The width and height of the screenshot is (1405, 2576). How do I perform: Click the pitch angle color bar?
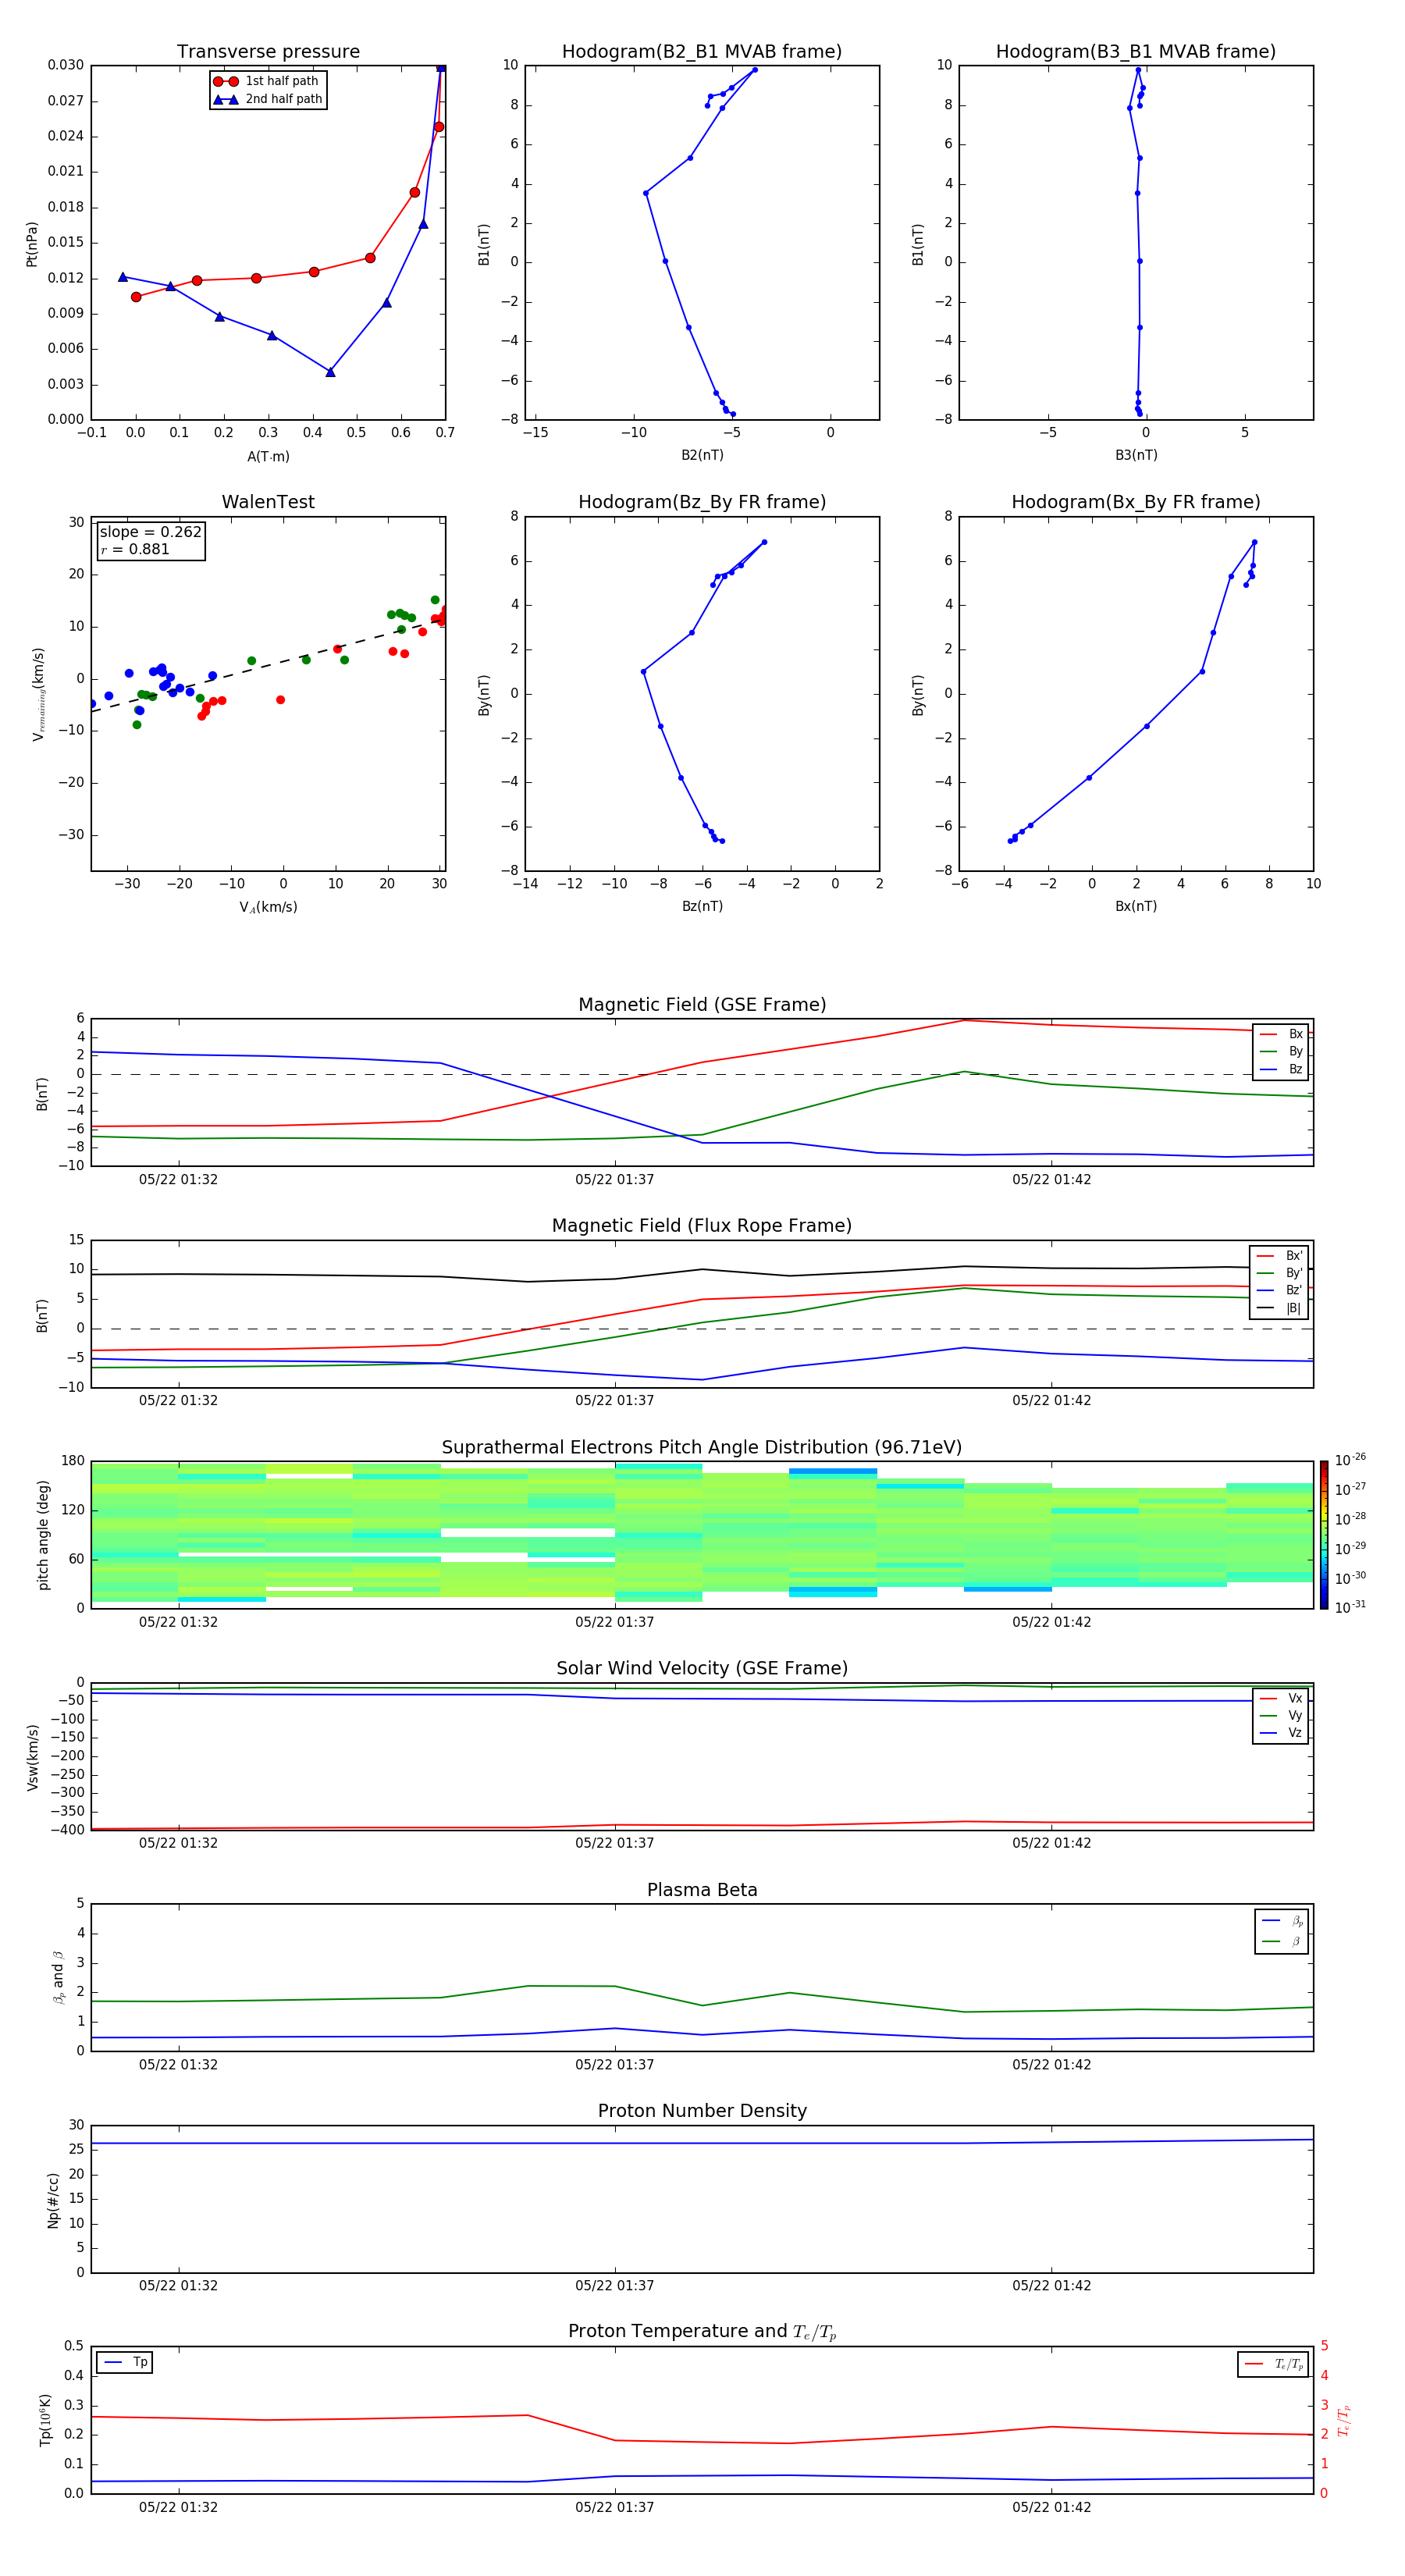pyautogui.click(x=1324, y=1535)
